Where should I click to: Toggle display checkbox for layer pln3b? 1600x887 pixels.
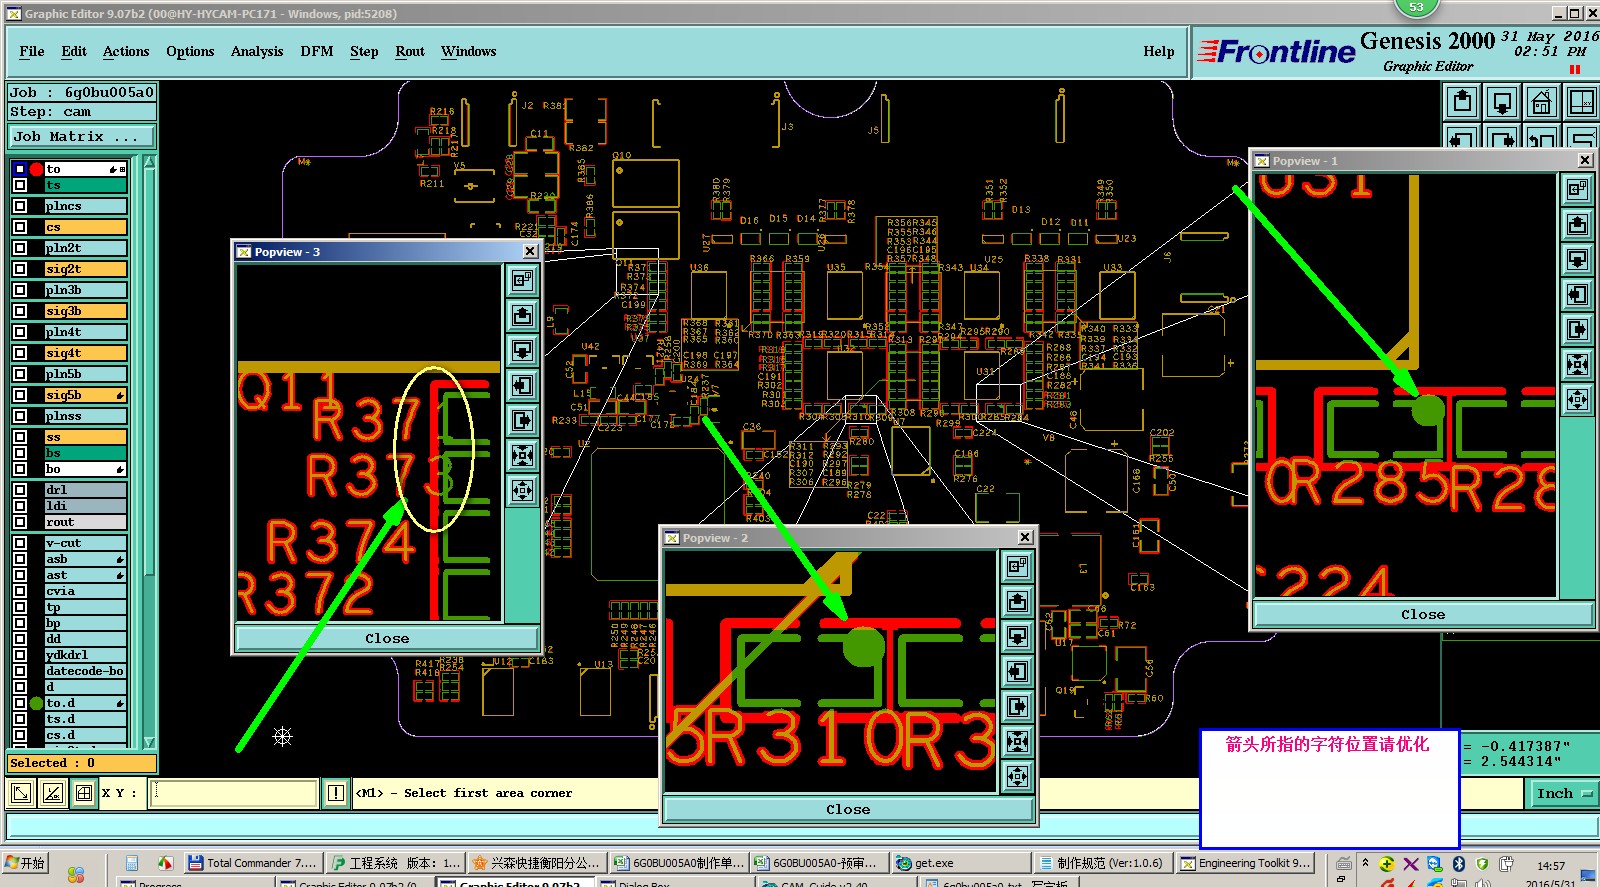(20, 290)
